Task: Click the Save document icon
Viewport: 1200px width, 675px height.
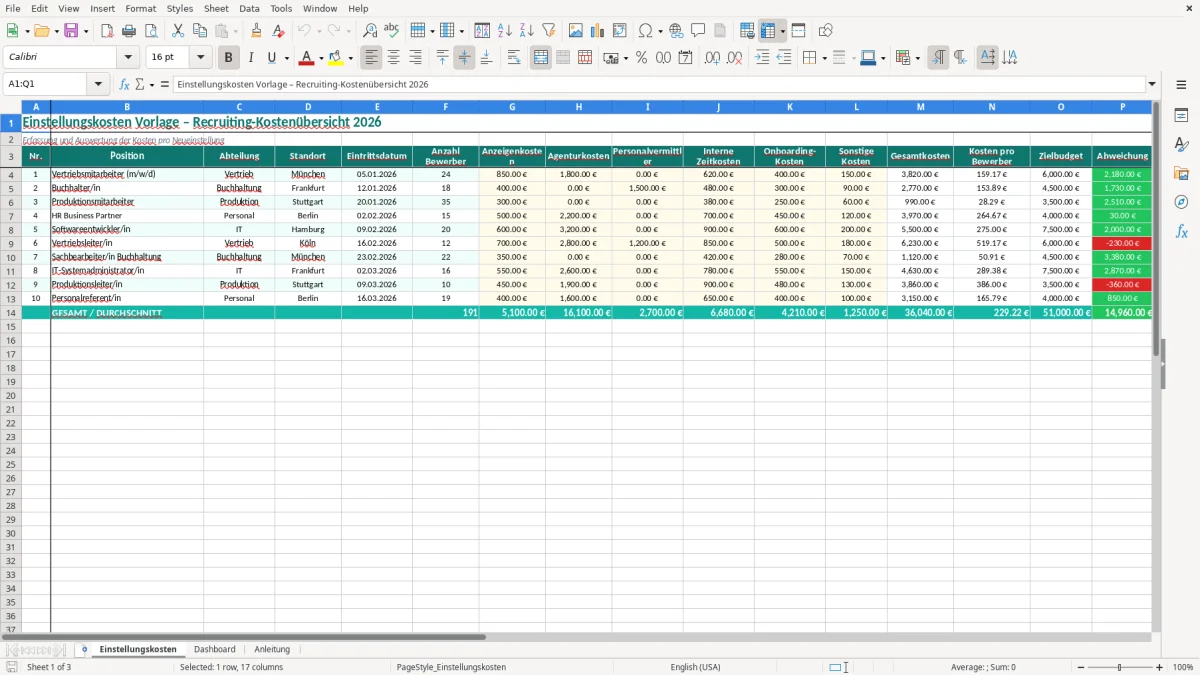Action: (71, 31)
